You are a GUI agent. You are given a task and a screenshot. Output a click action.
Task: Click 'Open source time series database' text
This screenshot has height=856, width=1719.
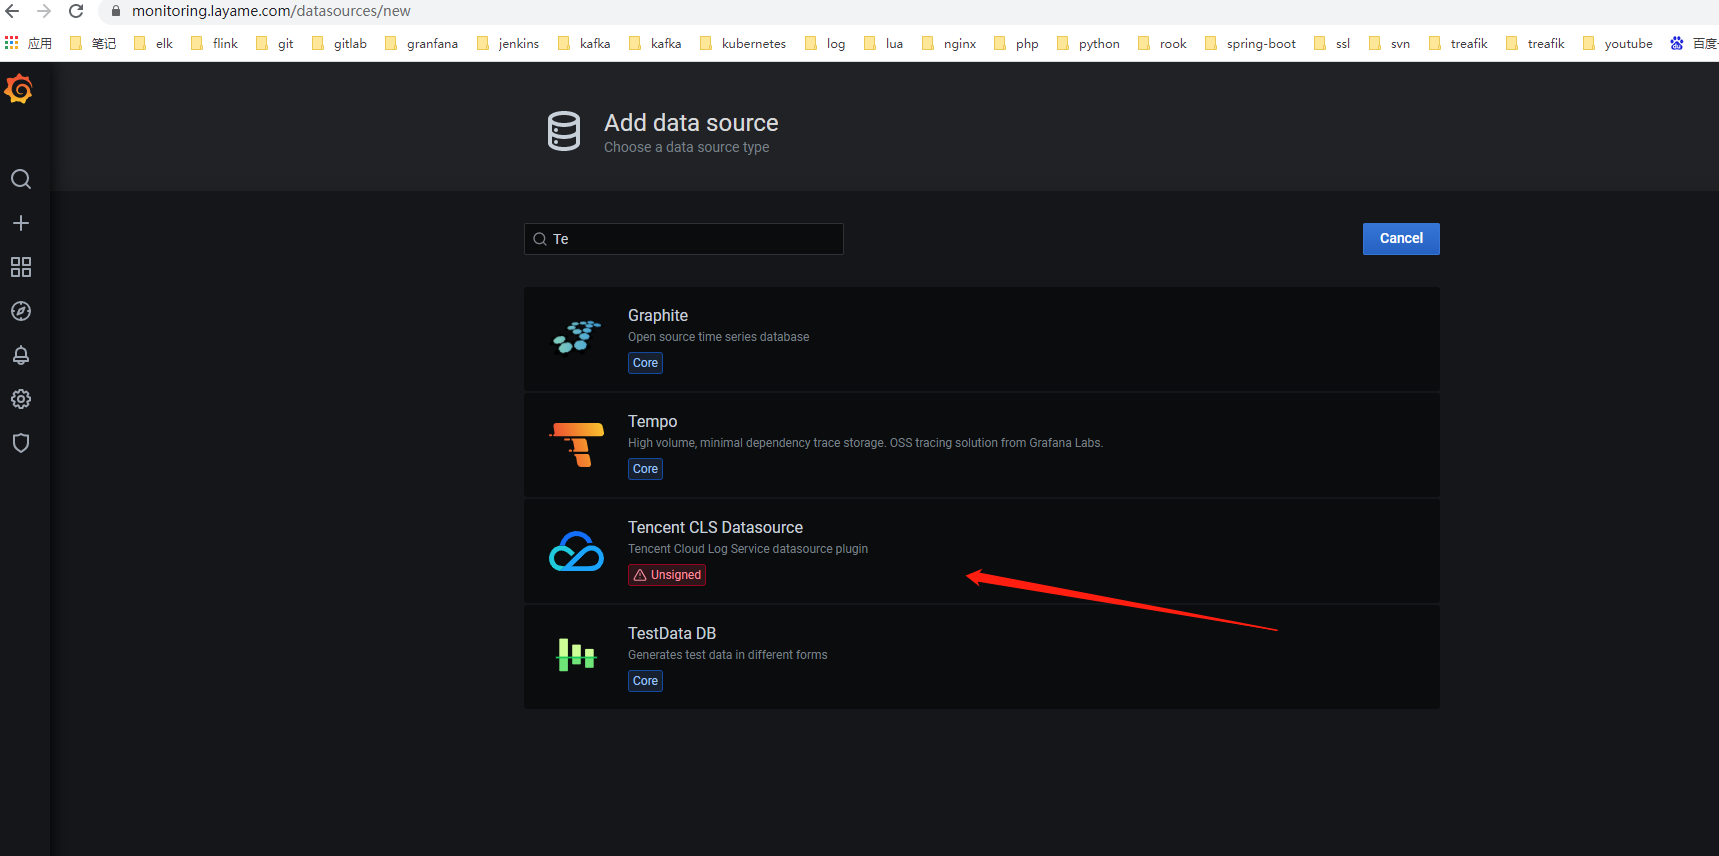(718, 337)
